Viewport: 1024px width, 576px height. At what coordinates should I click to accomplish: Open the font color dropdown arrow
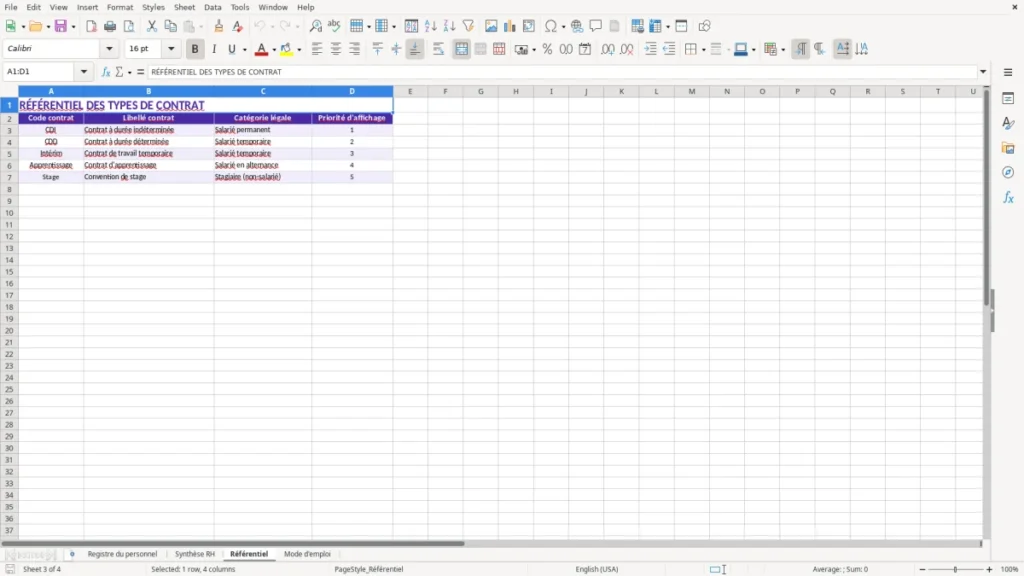pyautogui.click(x=274, y=49)
